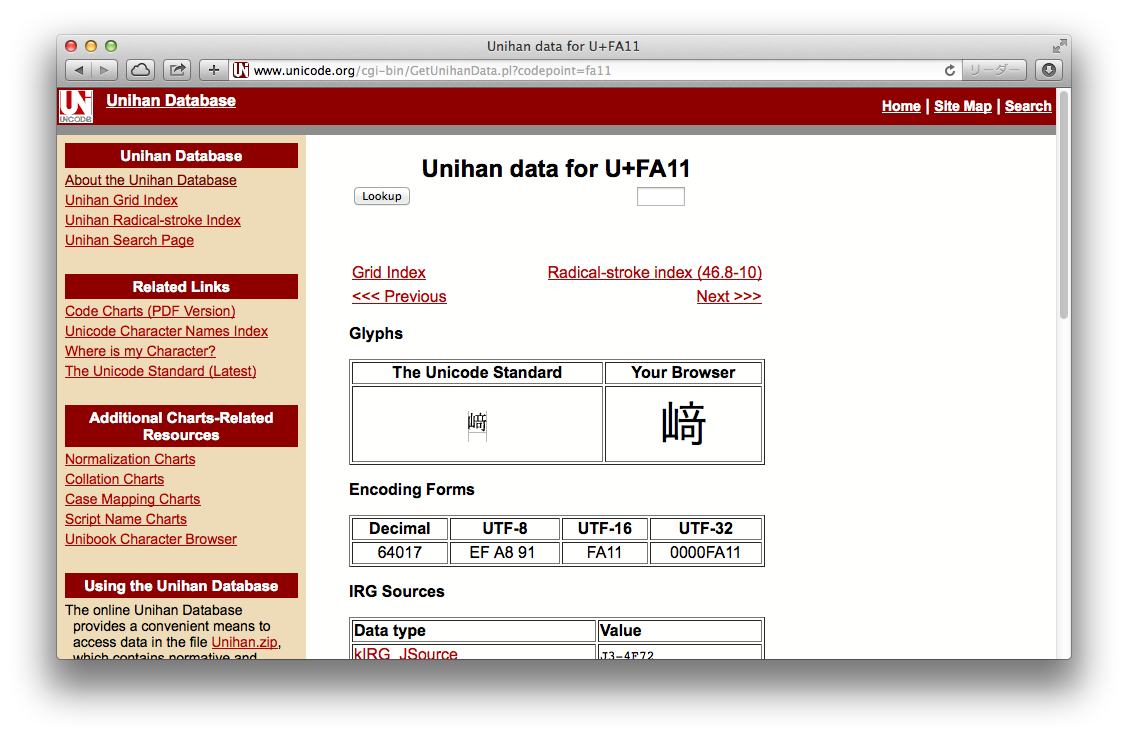
Task: Open Unihan Grid Index sidebar link
Action: point(121,200)
